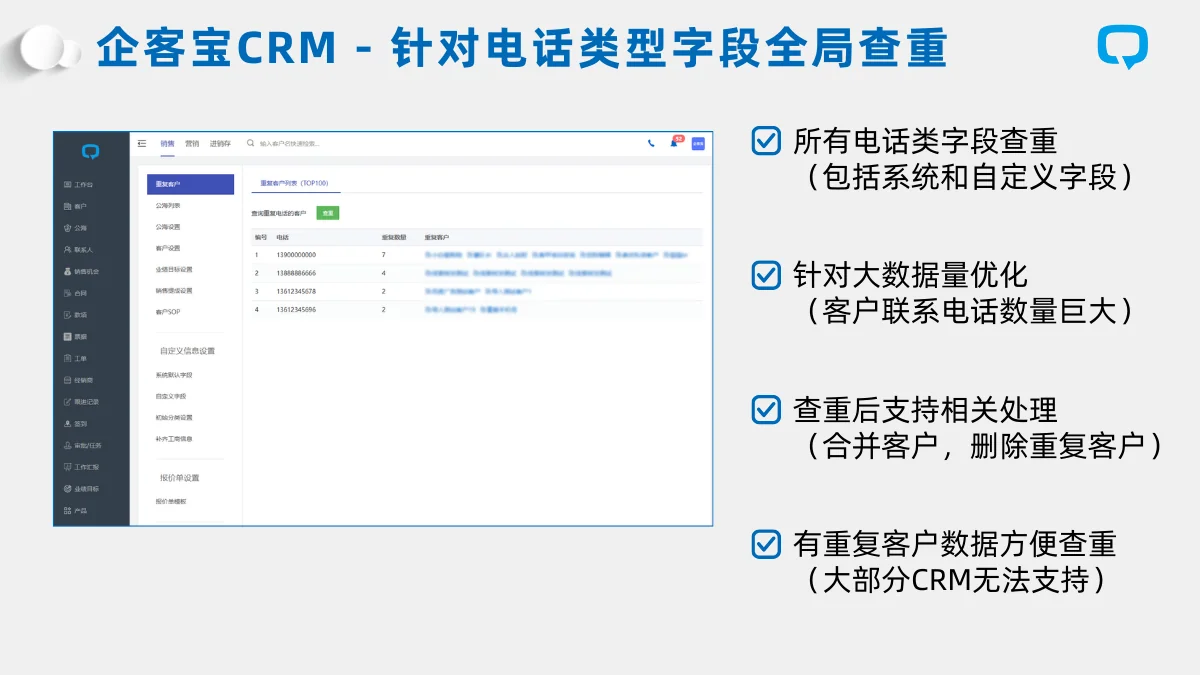Open 公海设置 in the settings menu
1200x675 pixels.
[x=168, y=227]
